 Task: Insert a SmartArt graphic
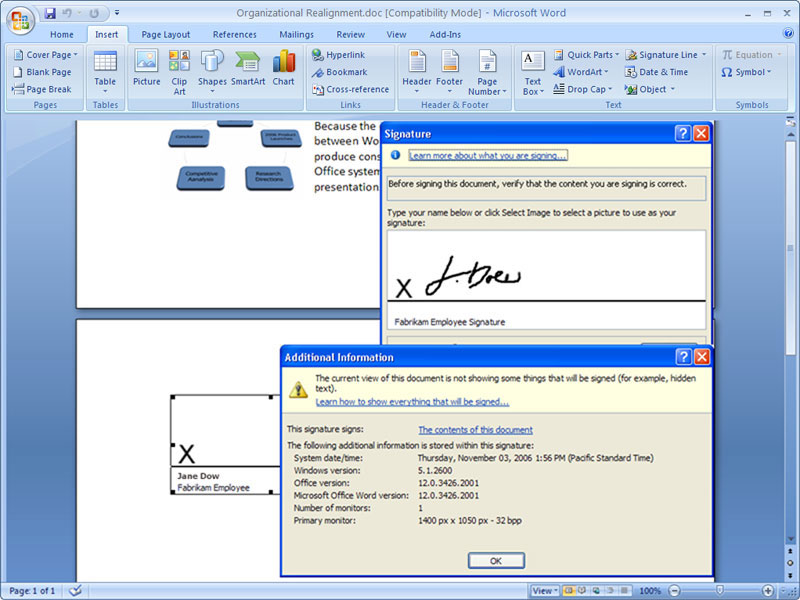[248, 68]
